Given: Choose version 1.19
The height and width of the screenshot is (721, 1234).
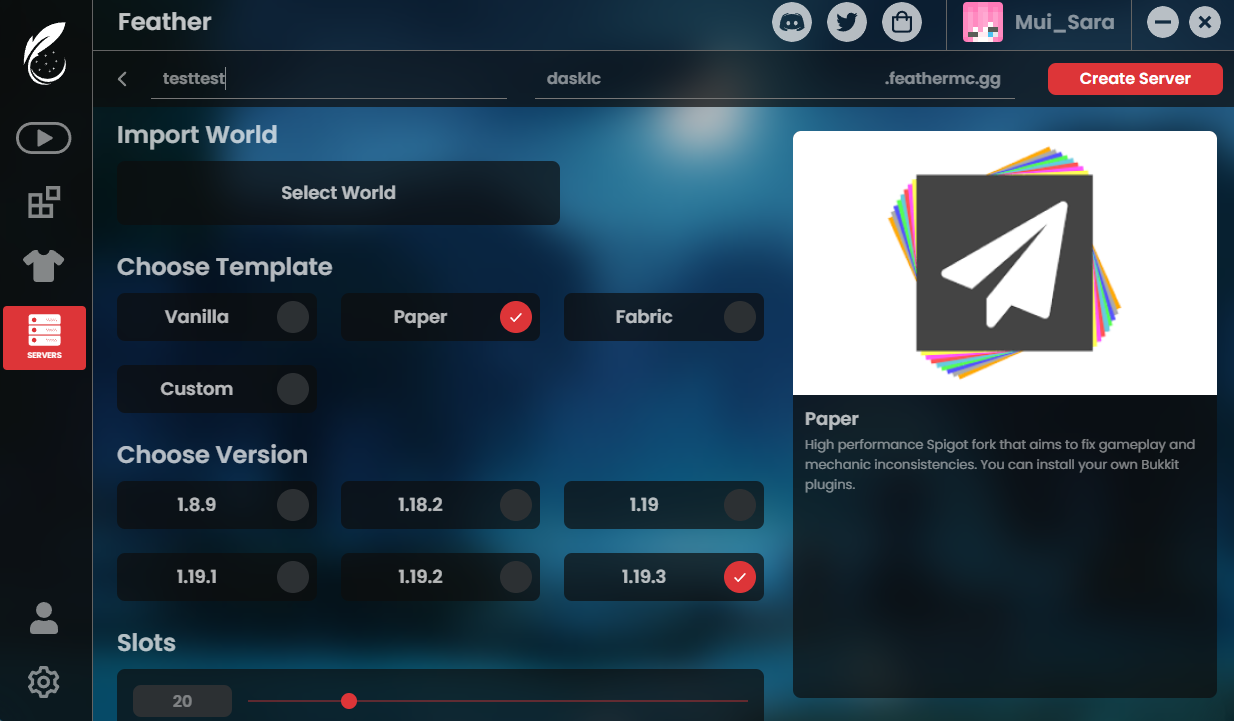Looking at the screenshot, I should pos(664,505).
